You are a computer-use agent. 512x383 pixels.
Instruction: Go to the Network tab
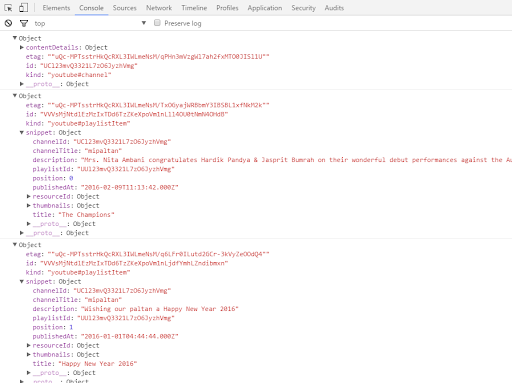click(159, 8)
